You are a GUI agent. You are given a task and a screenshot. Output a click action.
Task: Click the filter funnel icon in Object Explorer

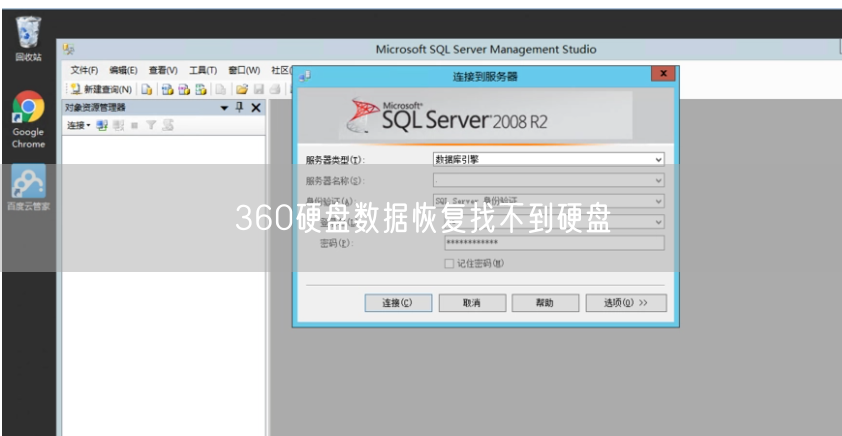click(151, 125)
